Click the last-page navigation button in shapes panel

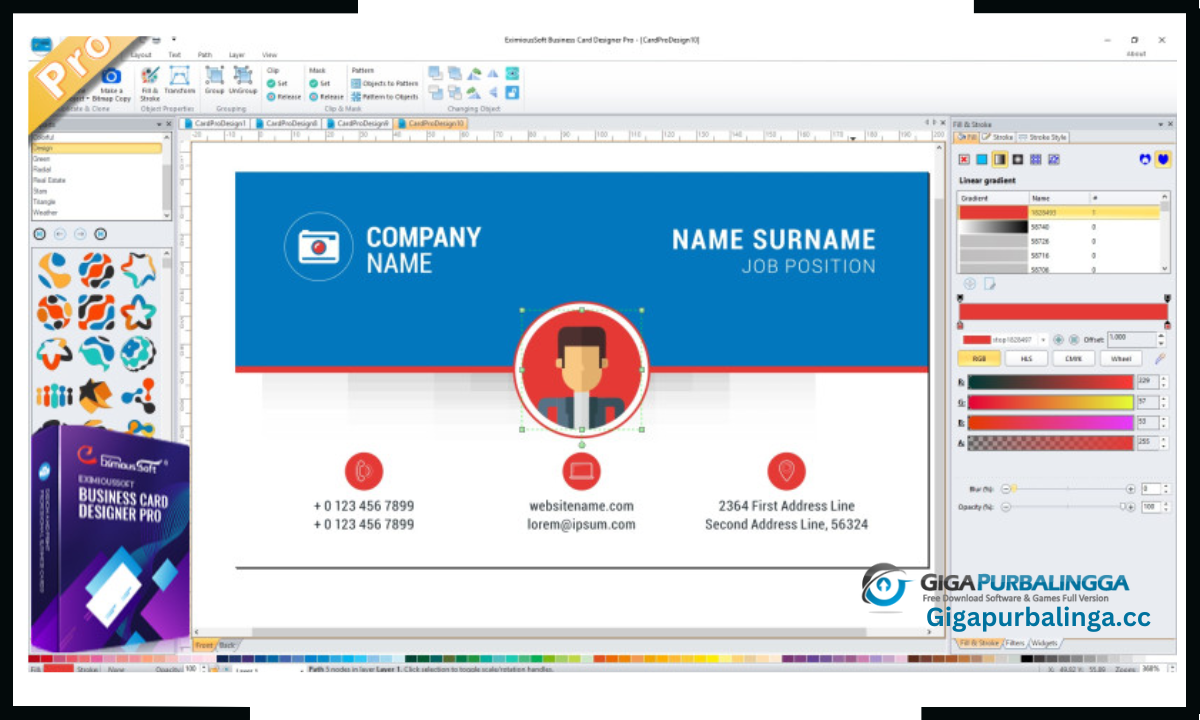click(x=100, y=234)
